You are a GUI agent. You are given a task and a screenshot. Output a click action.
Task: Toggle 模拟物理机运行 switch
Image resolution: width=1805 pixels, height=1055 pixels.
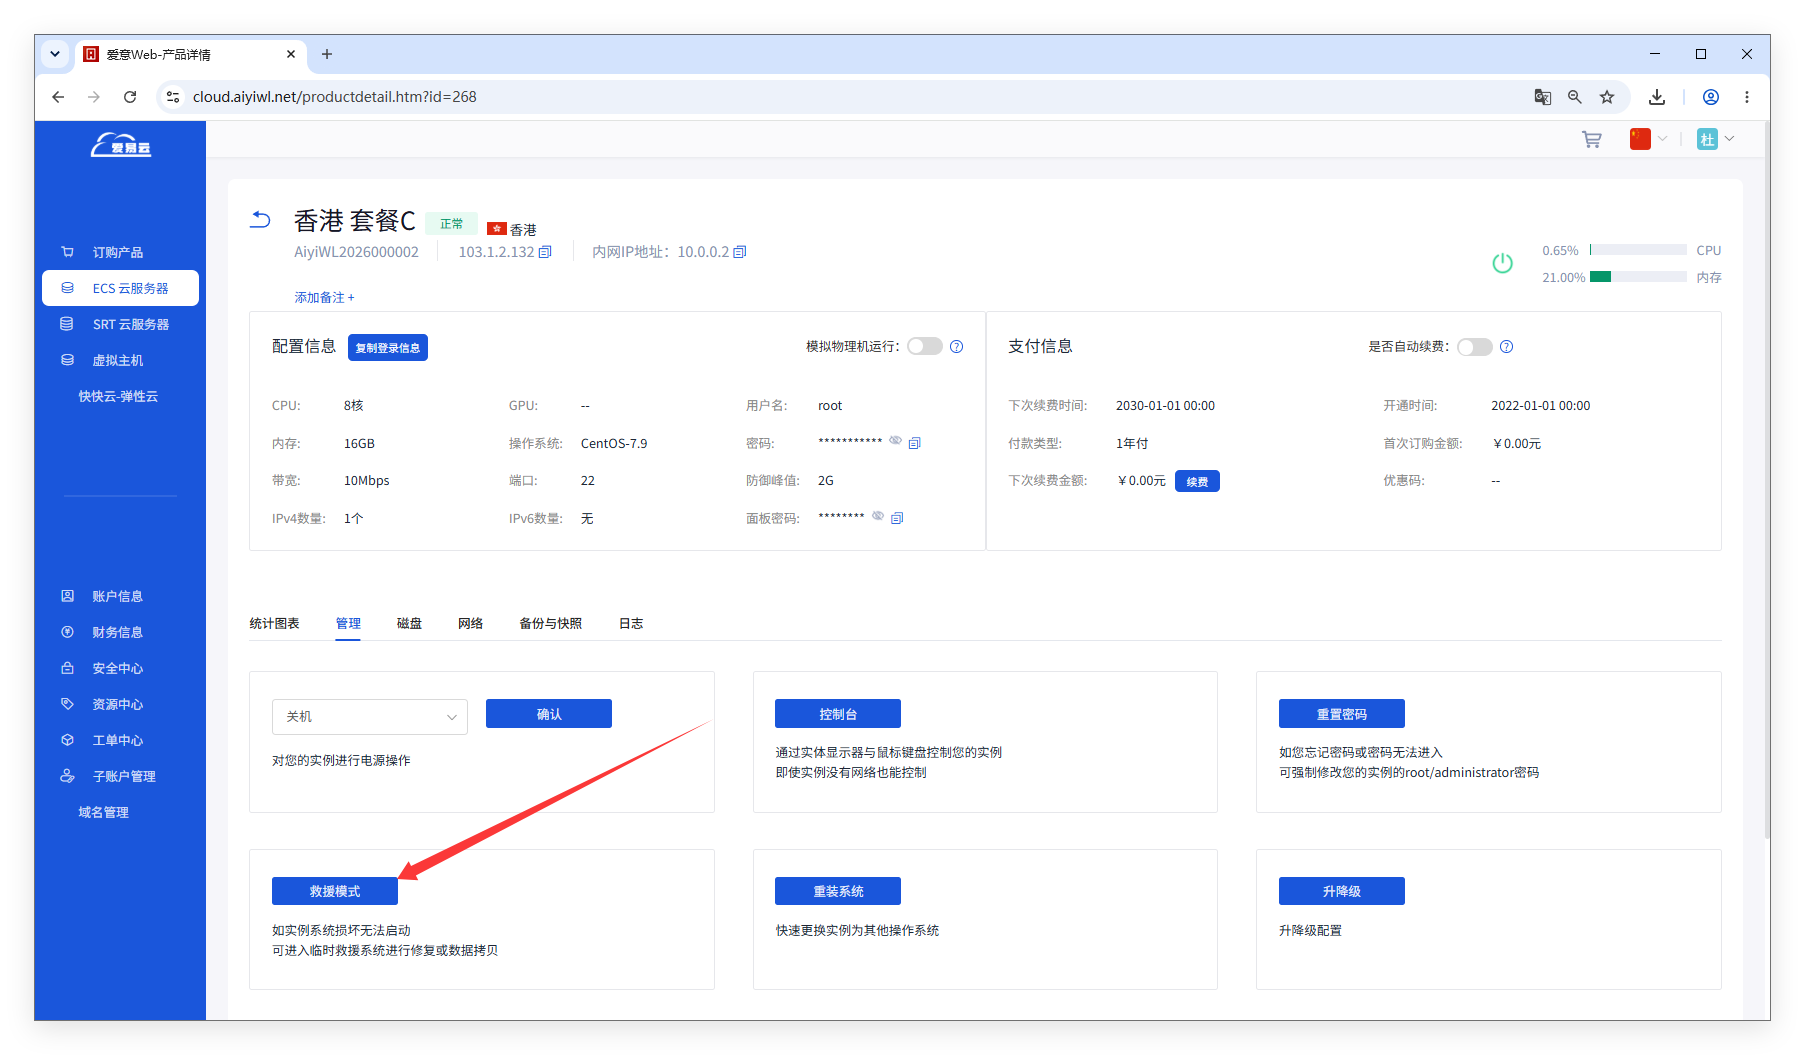coord(925,347)
